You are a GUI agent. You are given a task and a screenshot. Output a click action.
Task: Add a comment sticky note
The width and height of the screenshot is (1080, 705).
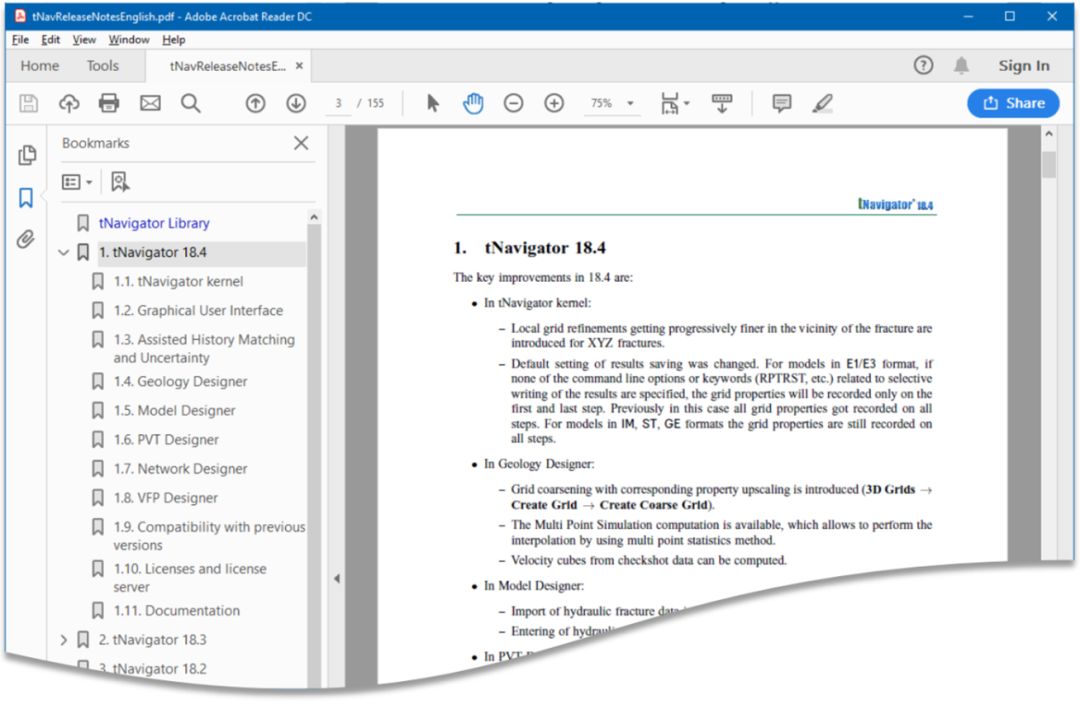(782, 103)
